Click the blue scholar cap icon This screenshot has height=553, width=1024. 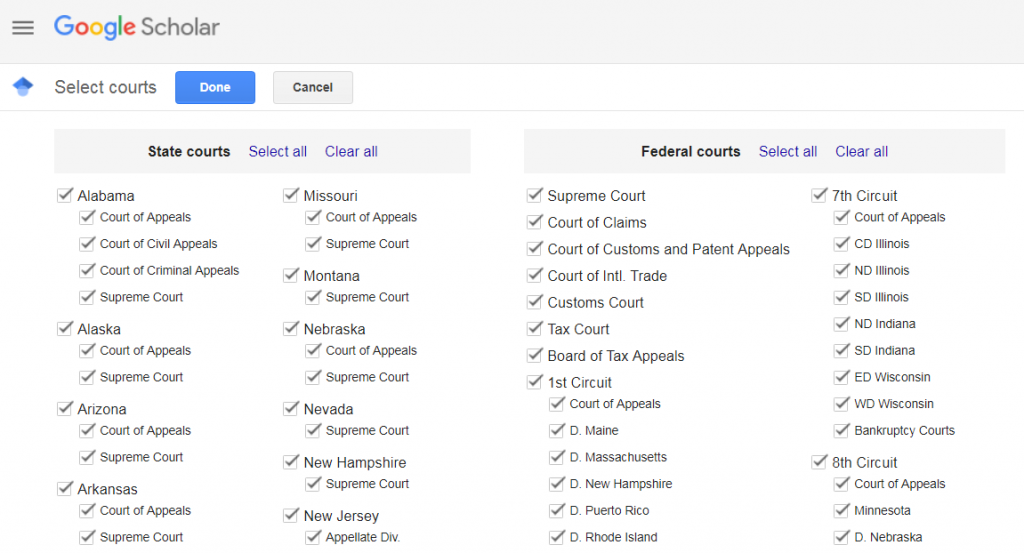point(23,86)
